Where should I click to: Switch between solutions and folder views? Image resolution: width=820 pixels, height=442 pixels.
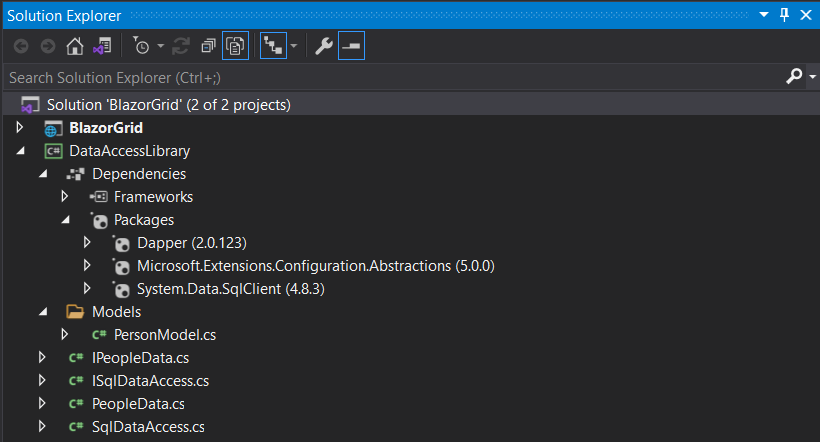pos(102,47)
